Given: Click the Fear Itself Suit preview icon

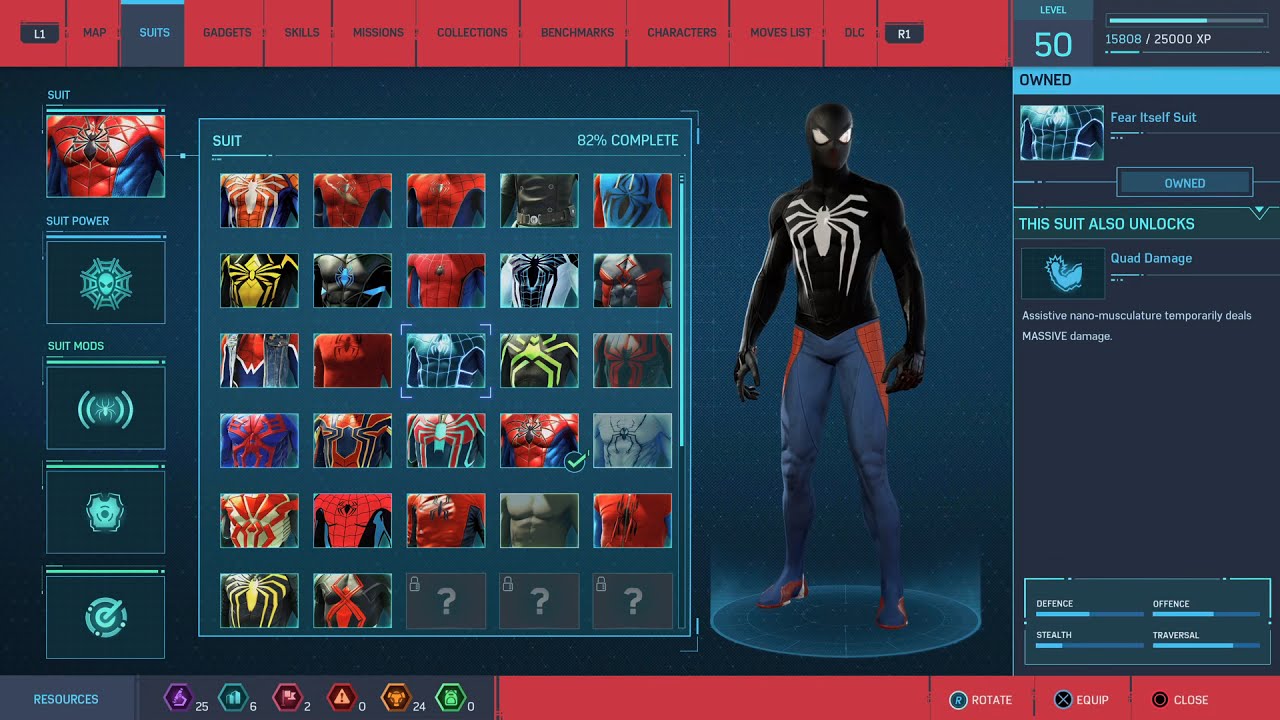Looking at the screenshot, I should coord(1061,133).
